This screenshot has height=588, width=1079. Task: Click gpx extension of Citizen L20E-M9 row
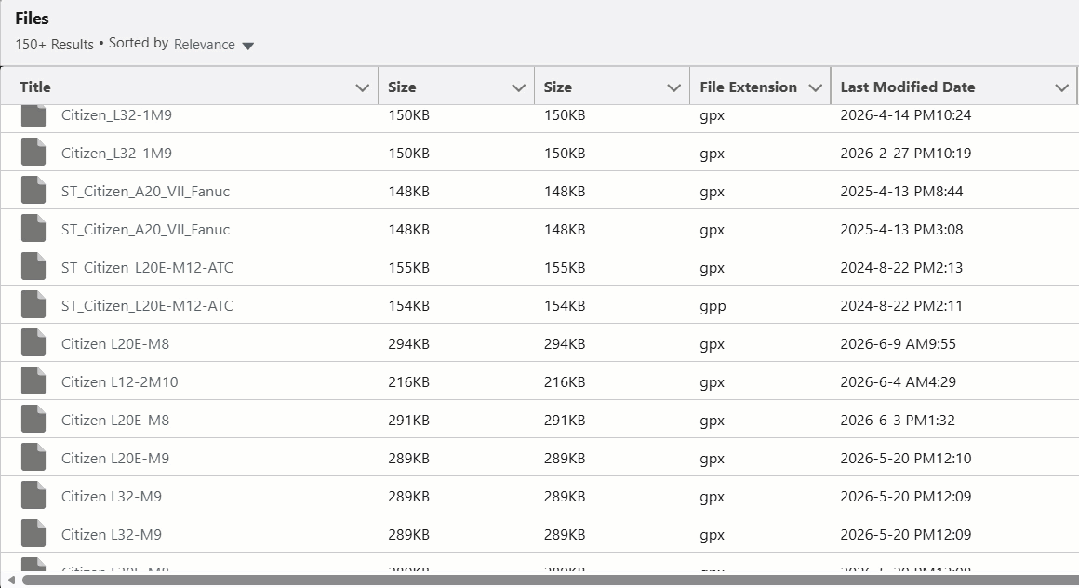pos(712,459)
